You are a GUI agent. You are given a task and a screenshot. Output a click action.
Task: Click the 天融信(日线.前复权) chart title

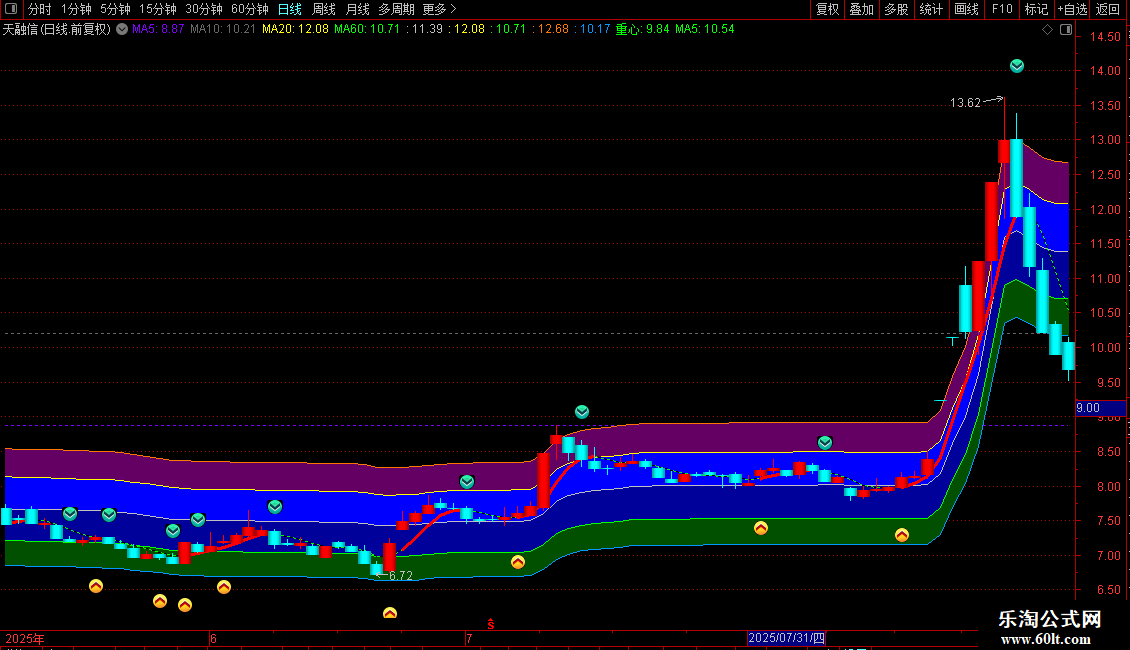pos(57,30)
